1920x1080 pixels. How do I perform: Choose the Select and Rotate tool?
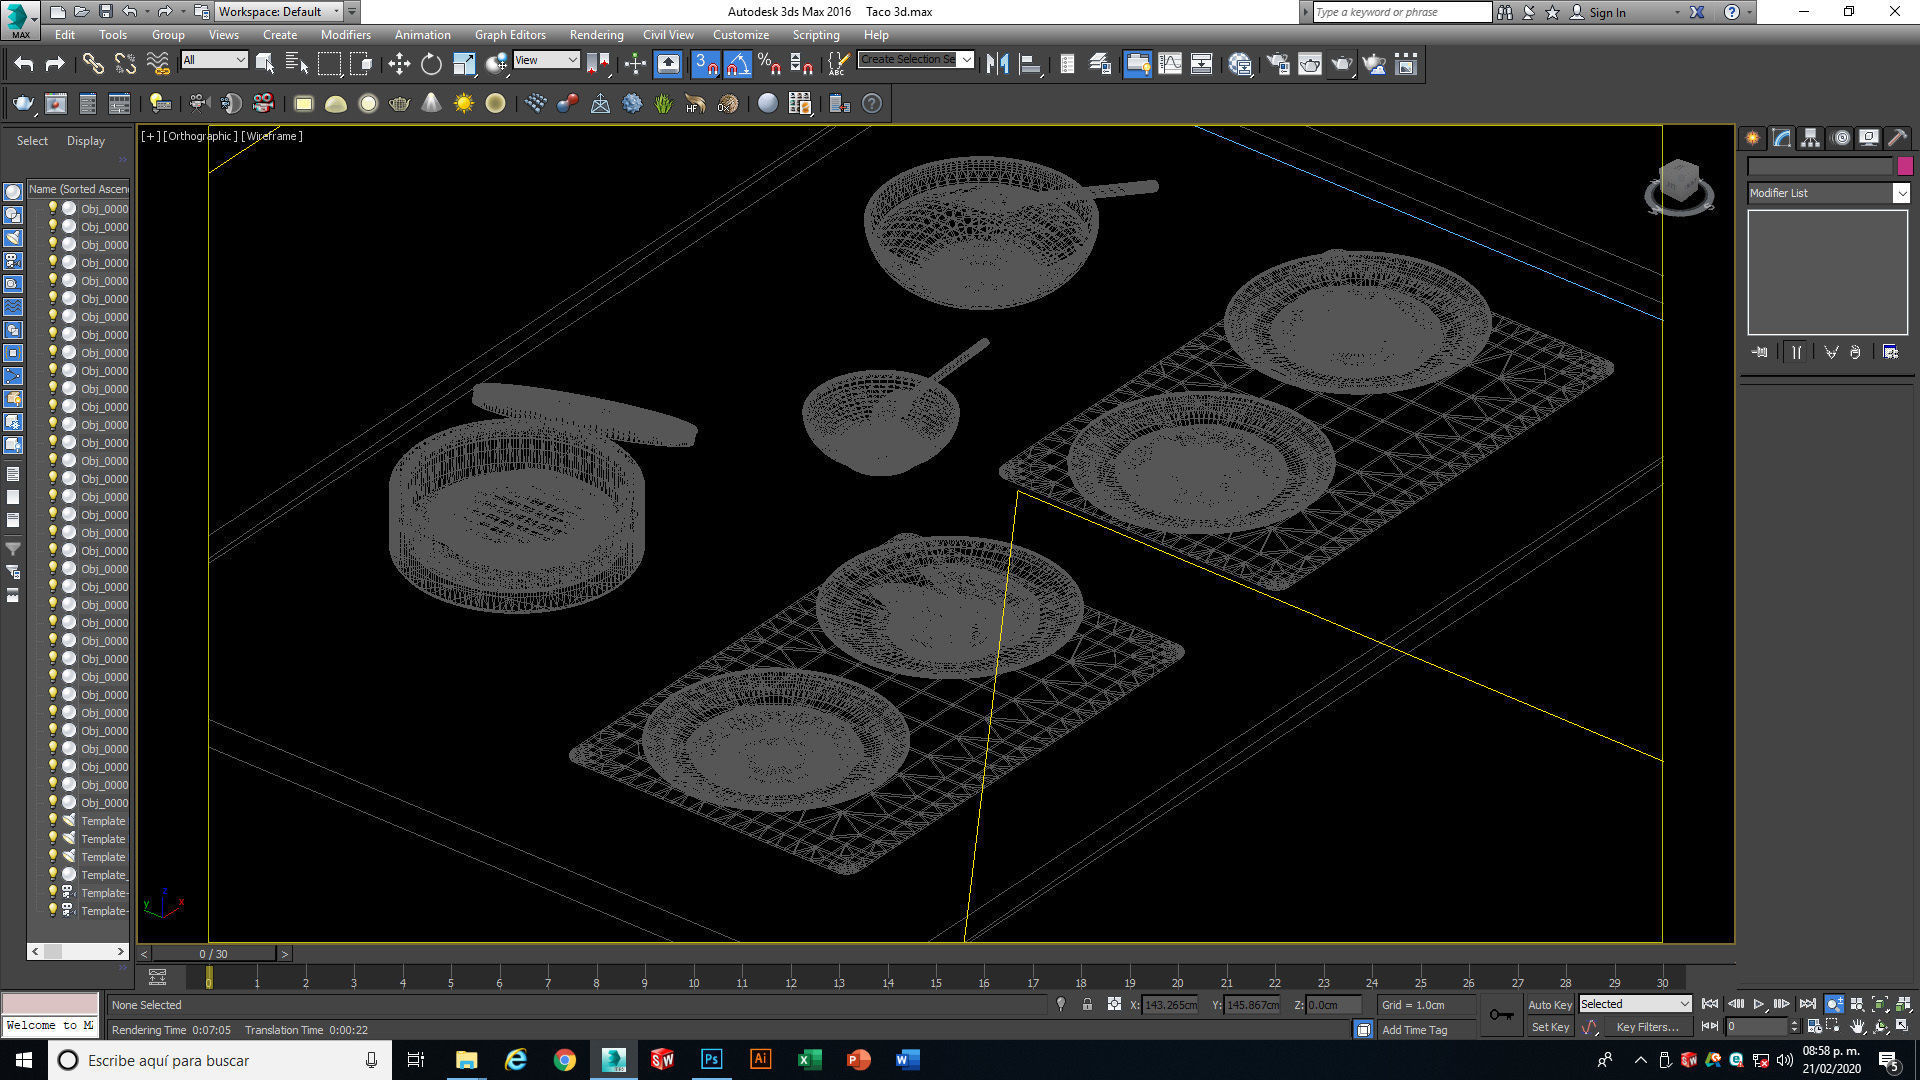click(x=431, y=65)
